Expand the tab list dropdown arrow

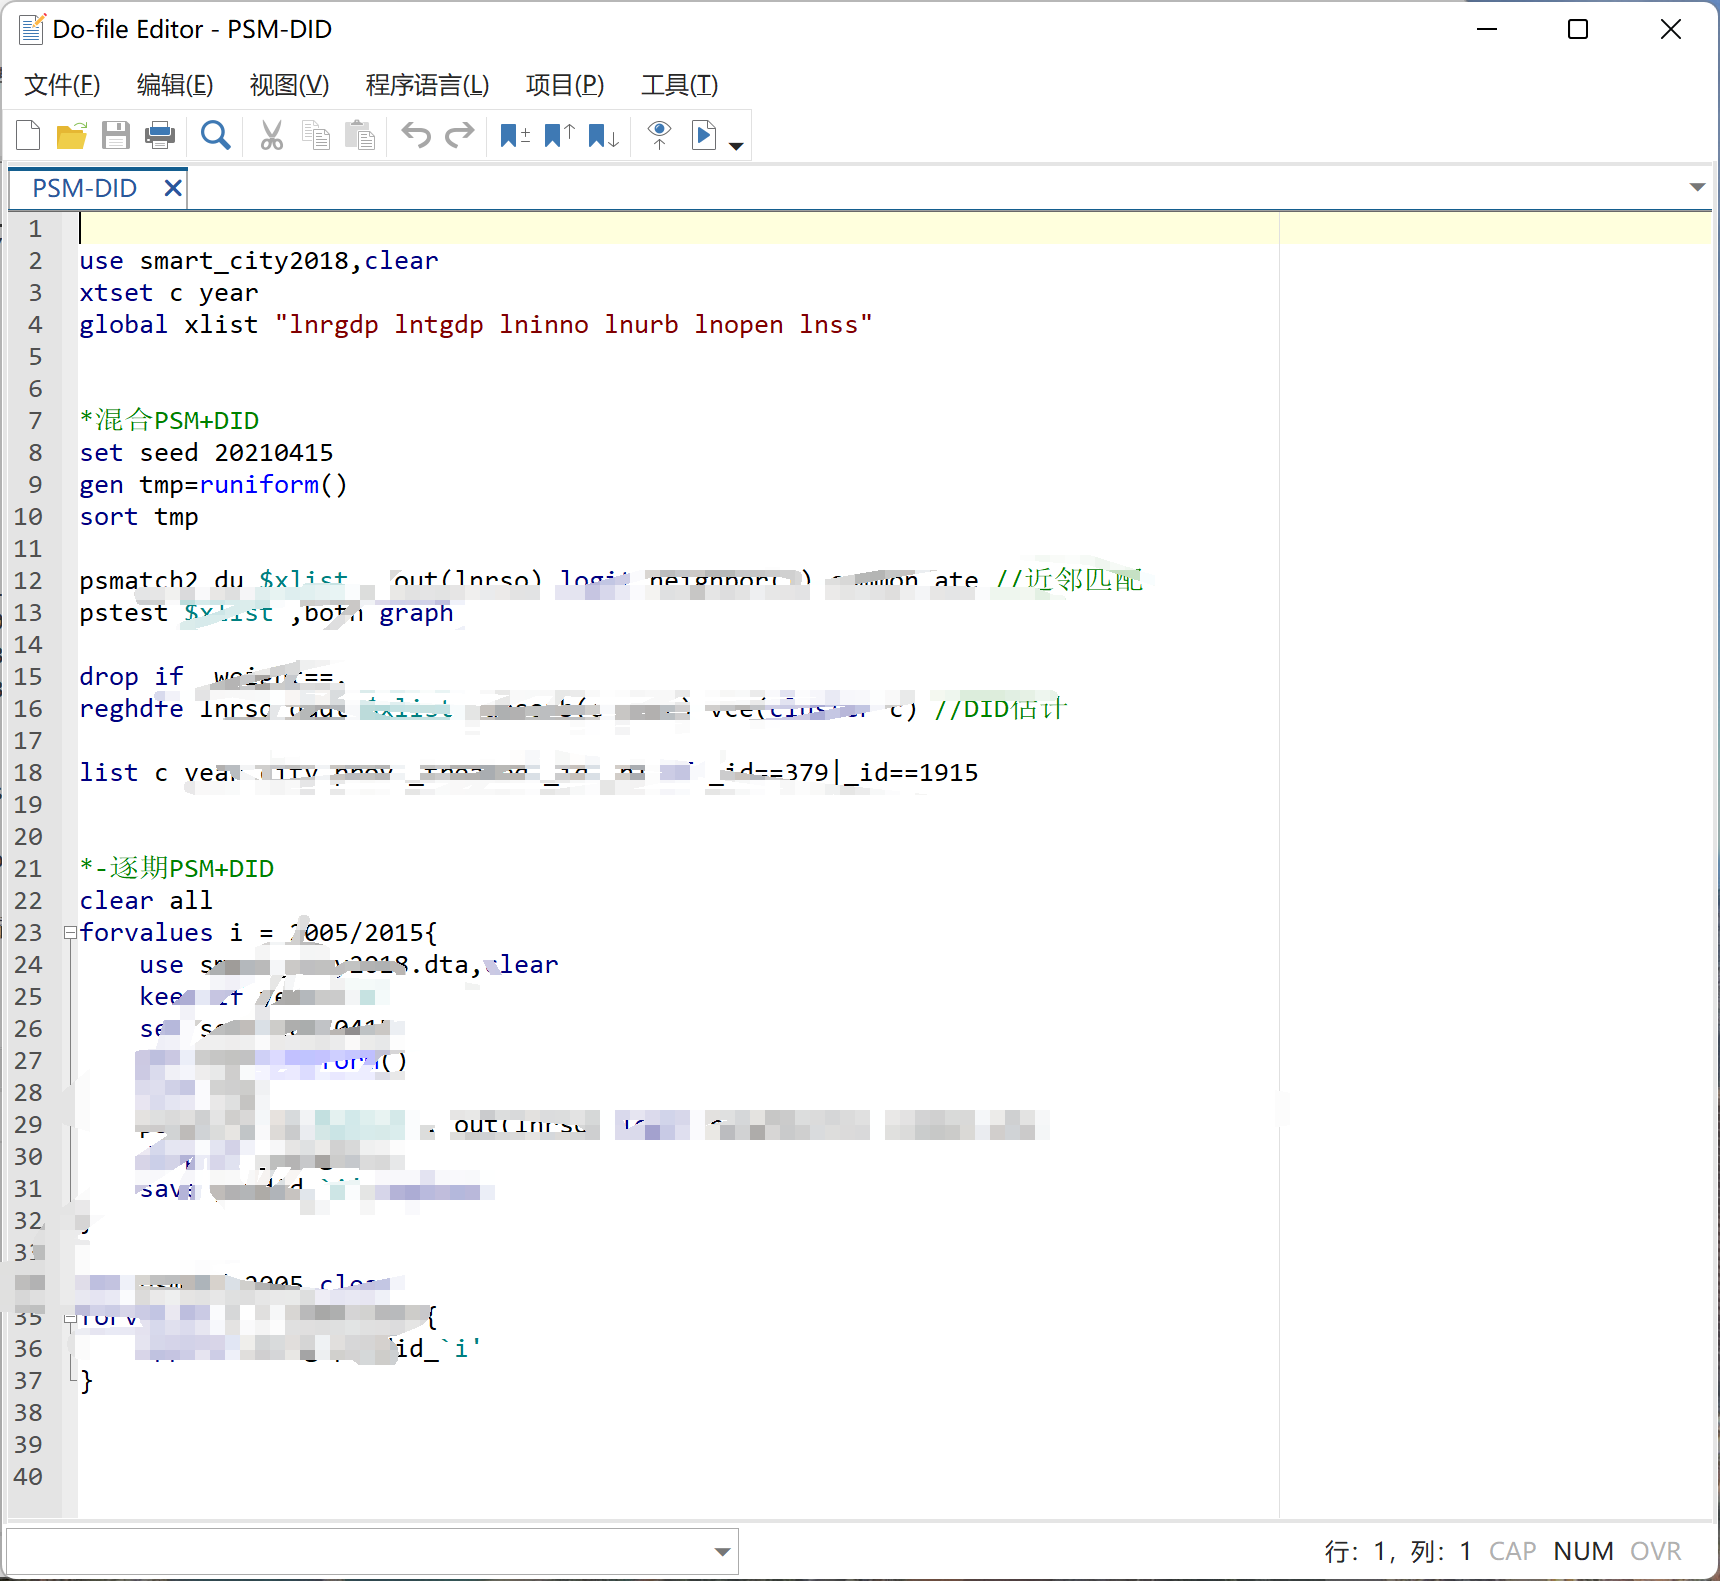coord(1697,187)
